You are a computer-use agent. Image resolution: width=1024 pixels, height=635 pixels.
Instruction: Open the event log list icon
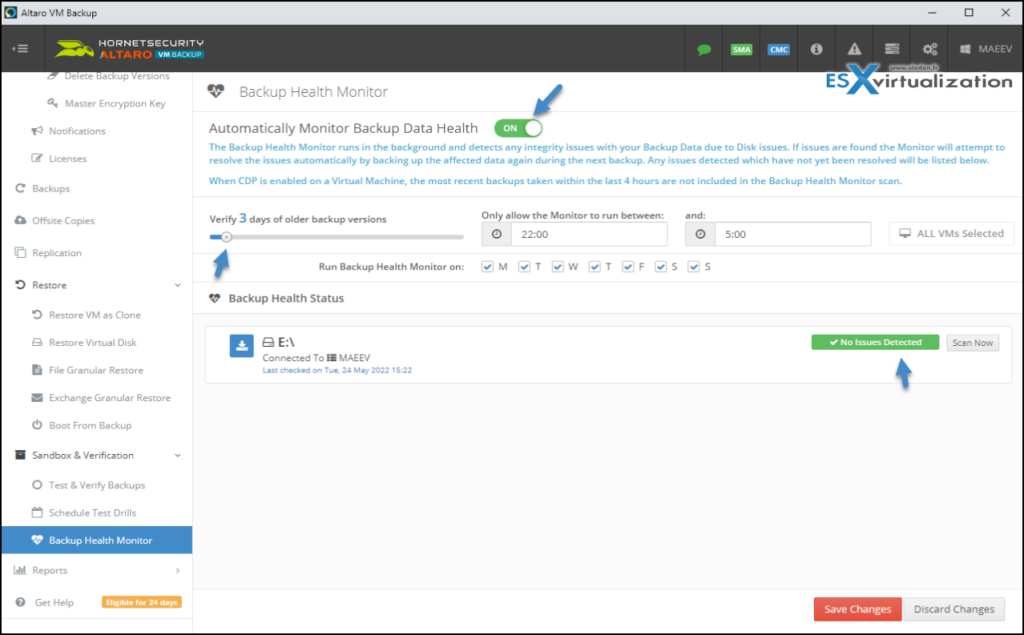click(891, 48)
